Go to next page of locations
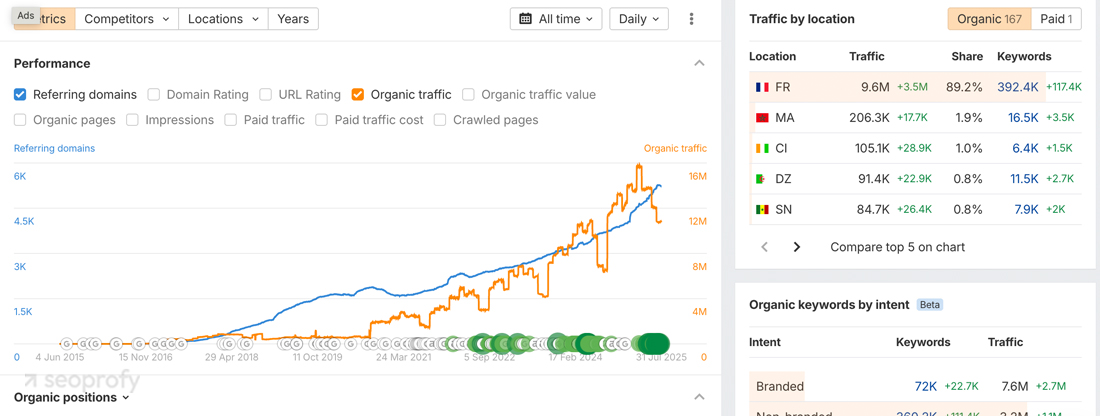1100x416 pixels. click(x=796, y=247)
